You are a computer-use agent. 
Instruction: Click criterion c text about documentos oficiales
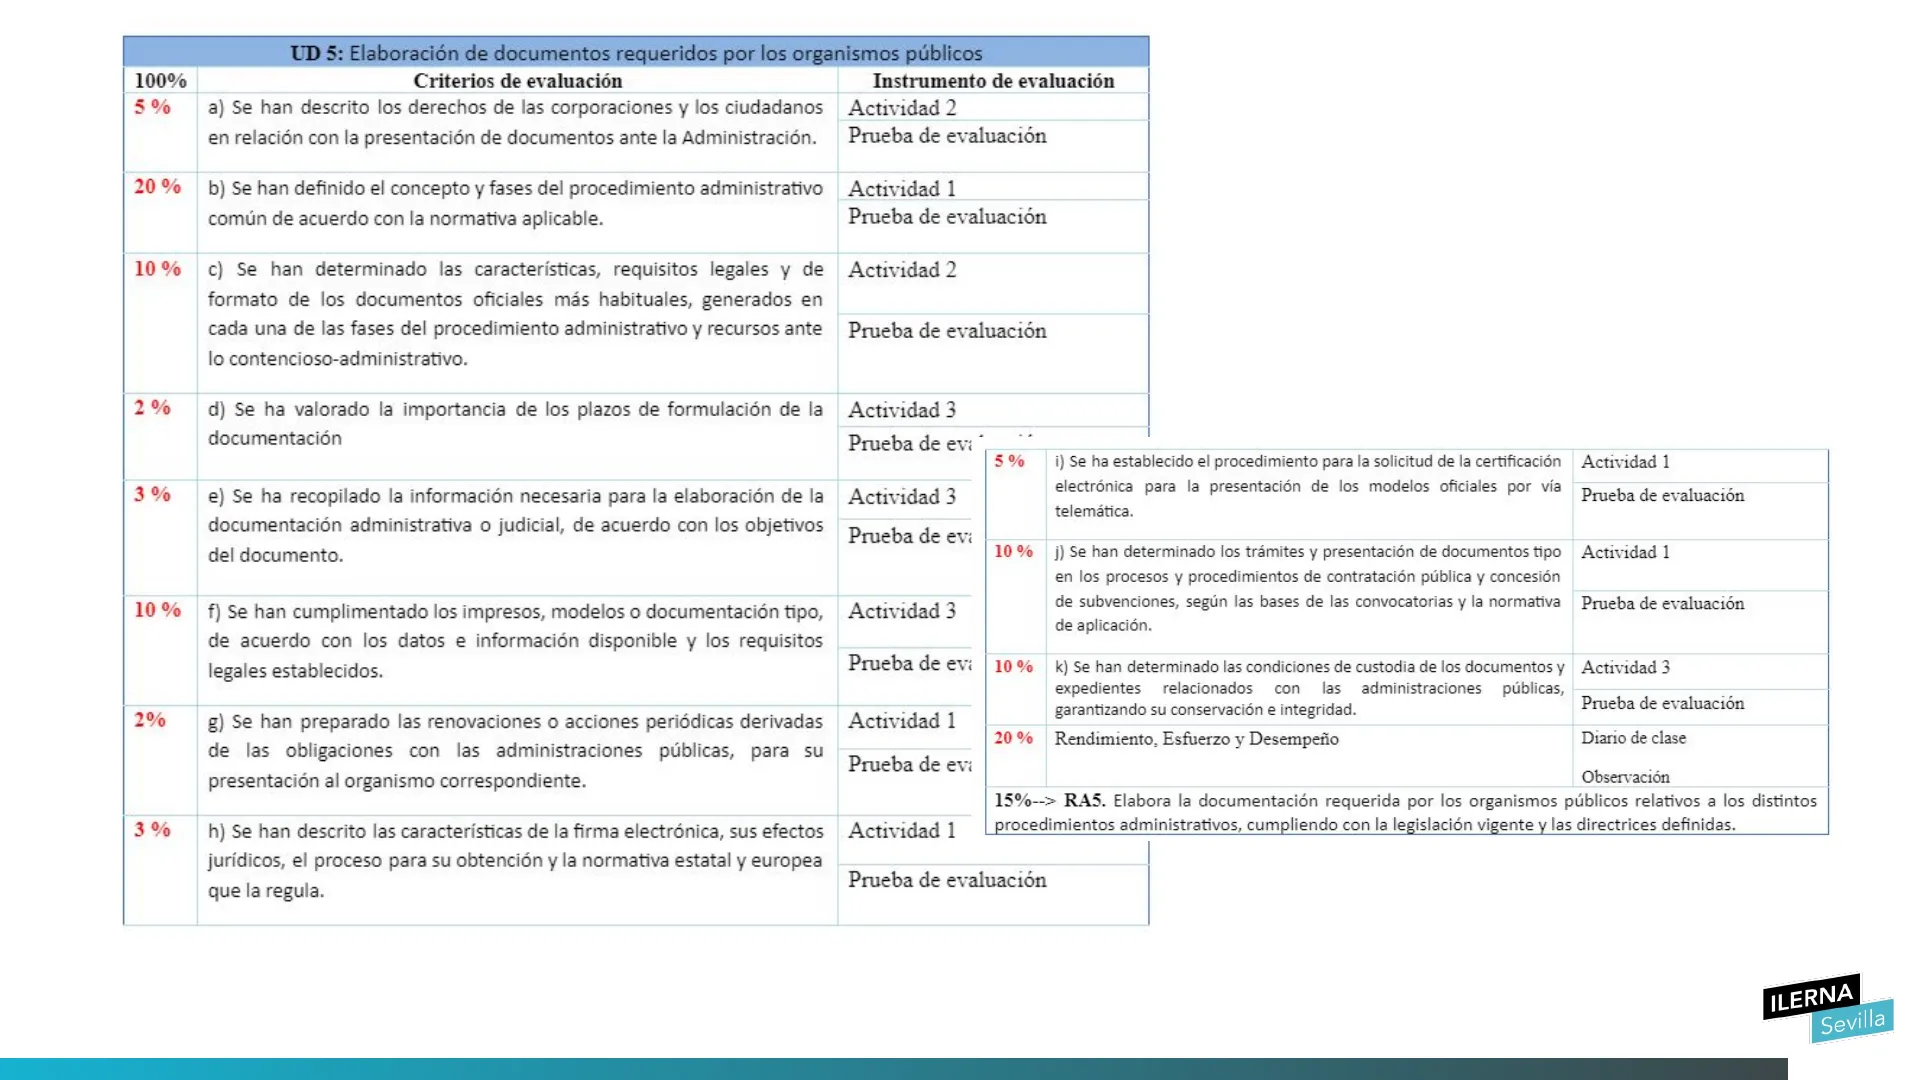coord(515,313)
